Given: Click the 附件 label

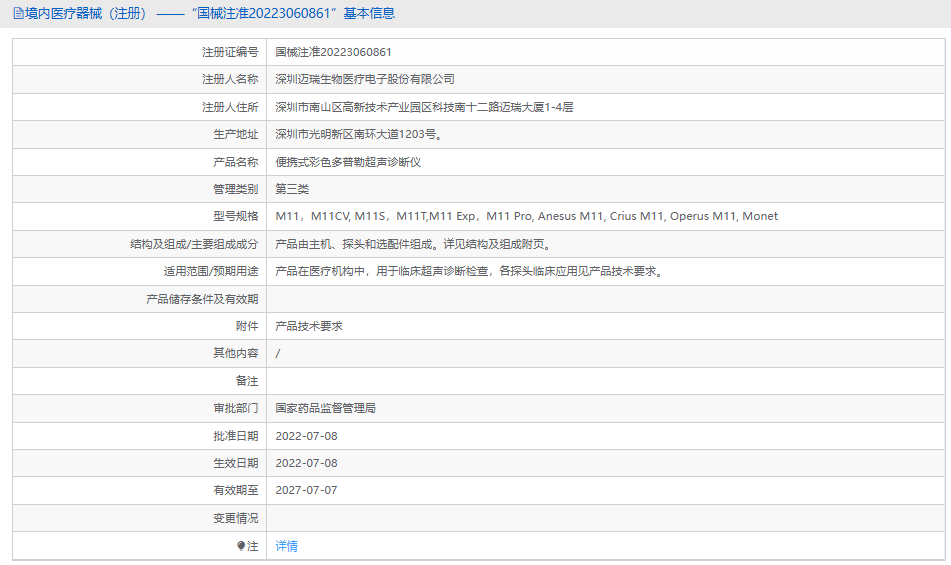Looking at the screenshot, I should click(x=247, y=326).
